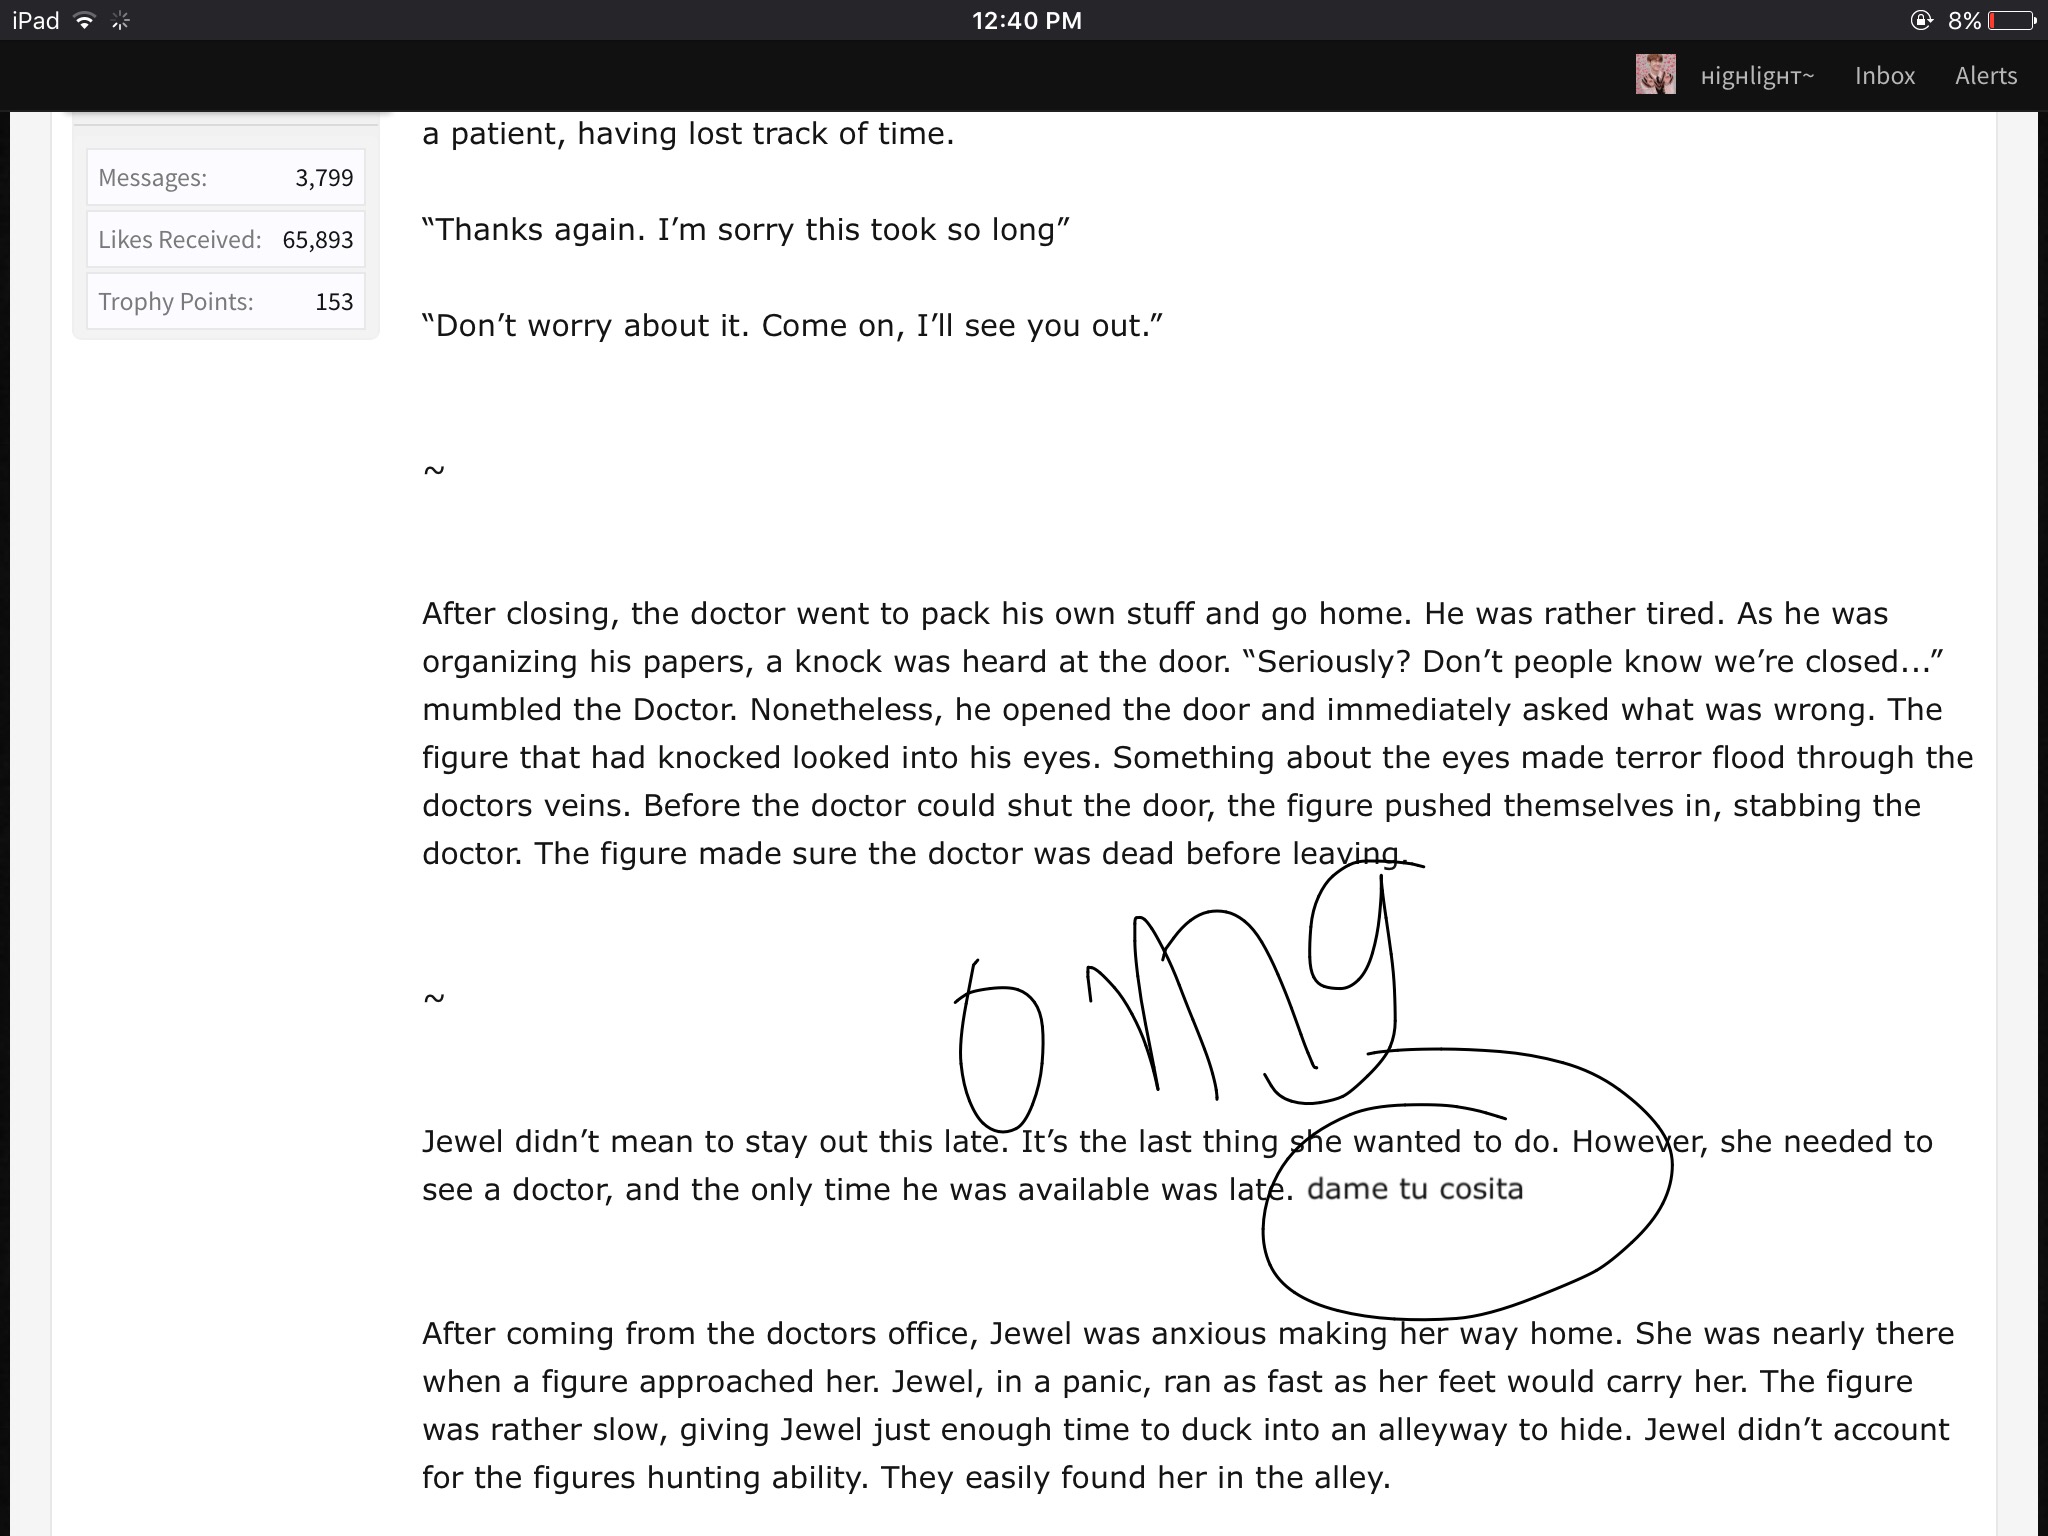The width and height of the screenshot is (2048, 1536).
Task: Tap the rotation lock status icon
Action: 1922,20
